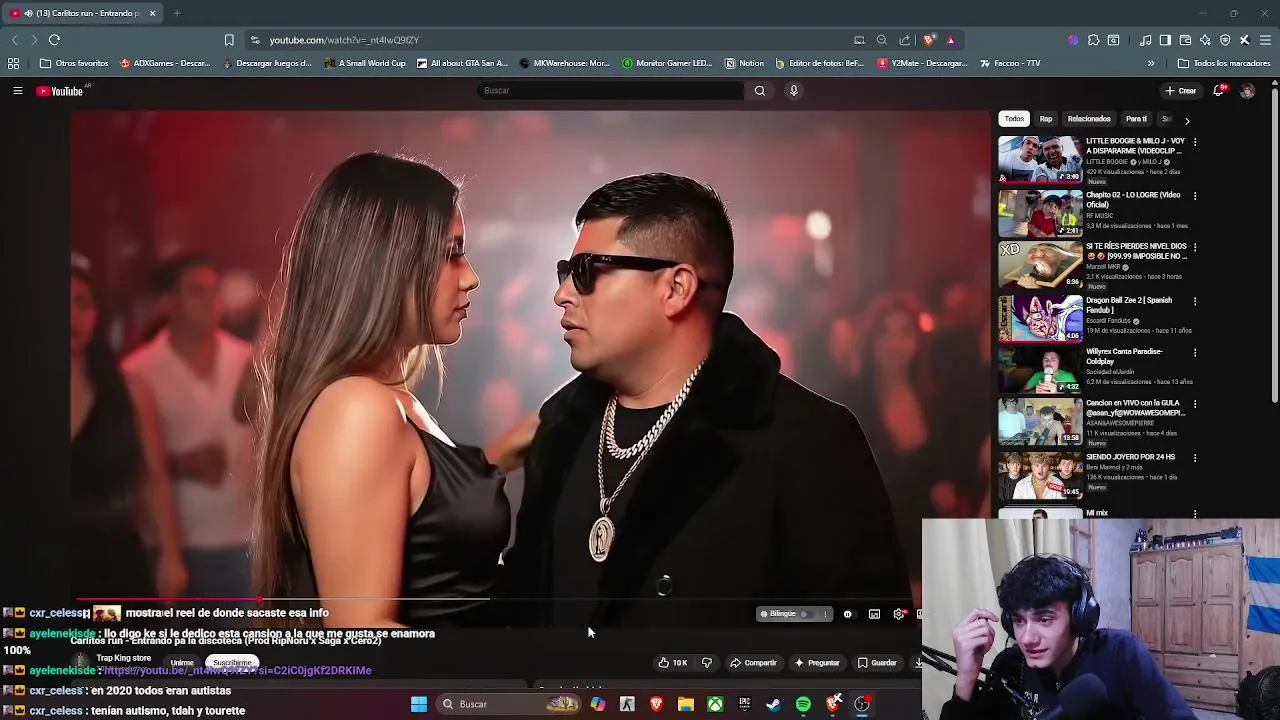1280x720 pixels.
Task: Select the Rap filter chip
Action: [1046, 119]
